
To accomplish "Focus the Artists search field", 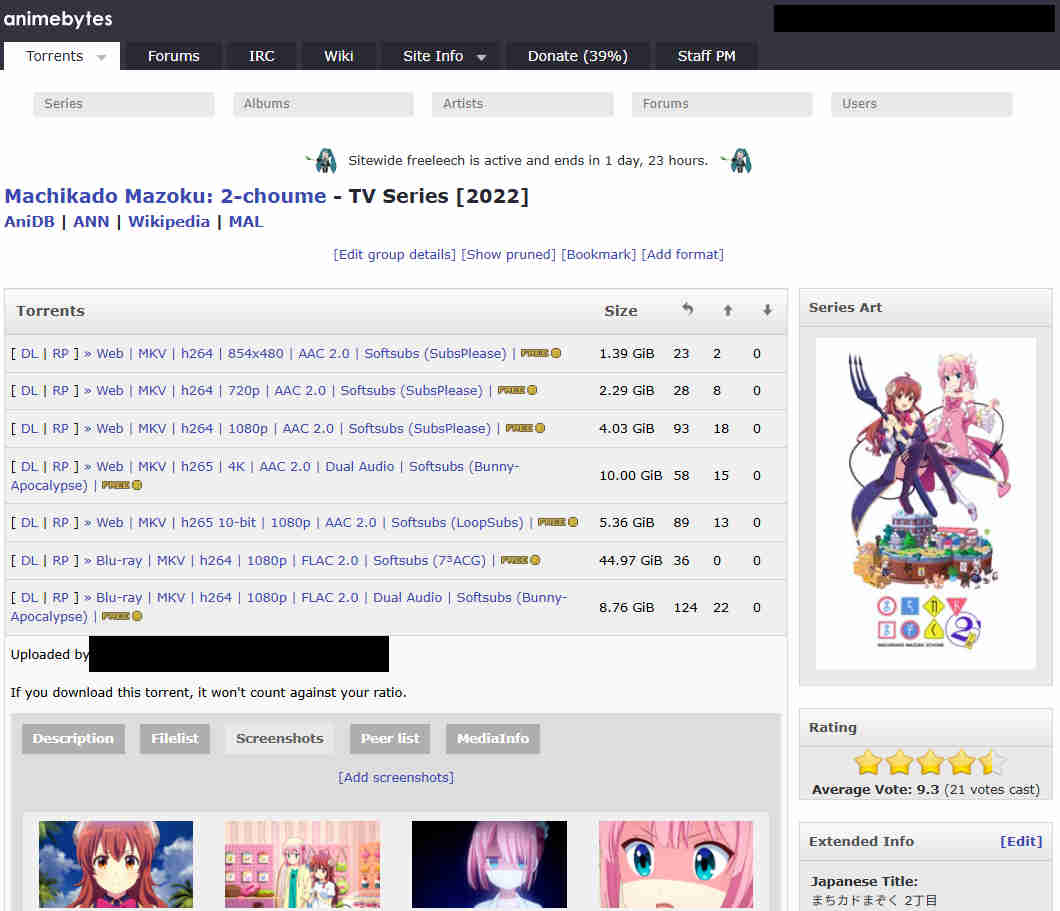I will [523, 104].
